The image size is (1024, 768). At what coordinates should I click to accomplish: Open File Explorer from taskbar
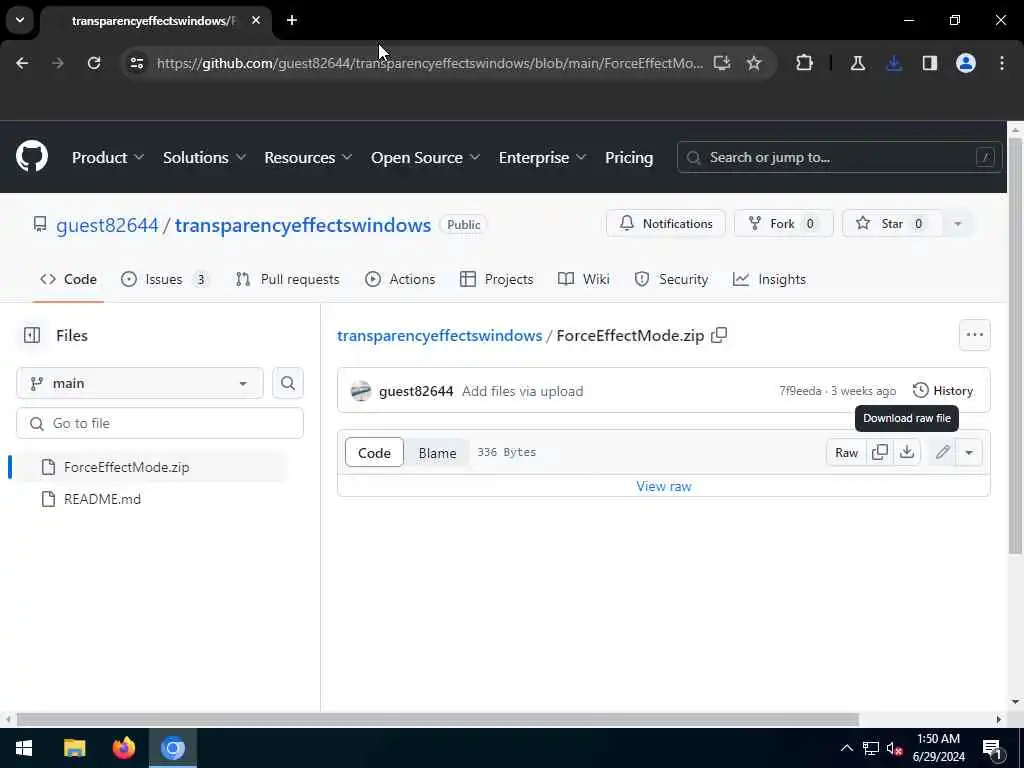click(74, 748)
